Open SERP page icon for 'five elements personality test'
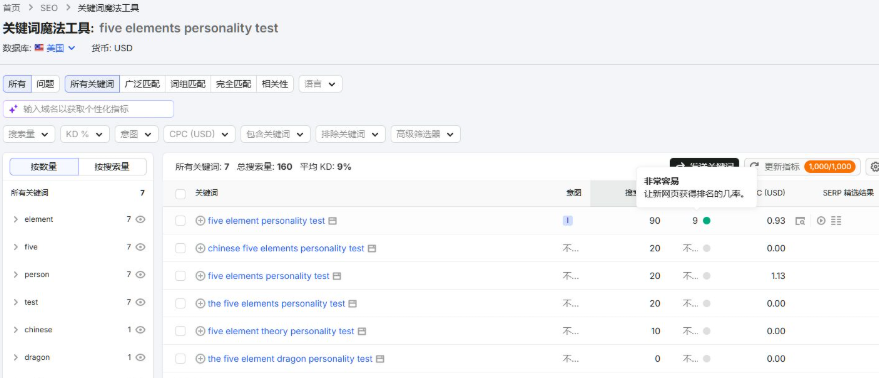This screenshot has width=879, height=378. (337, 276)
